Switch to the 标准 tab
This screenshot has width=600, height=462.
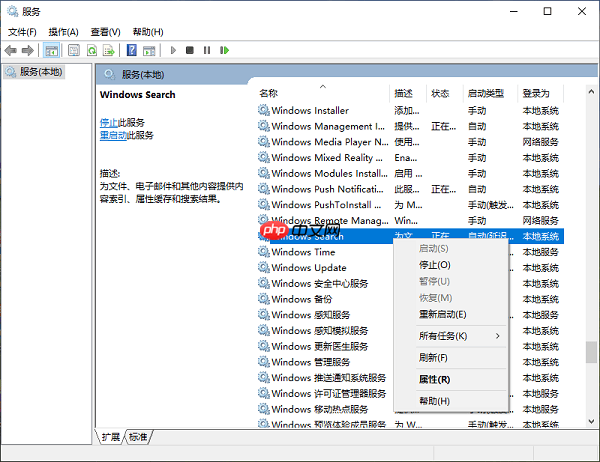pos(138,437)
